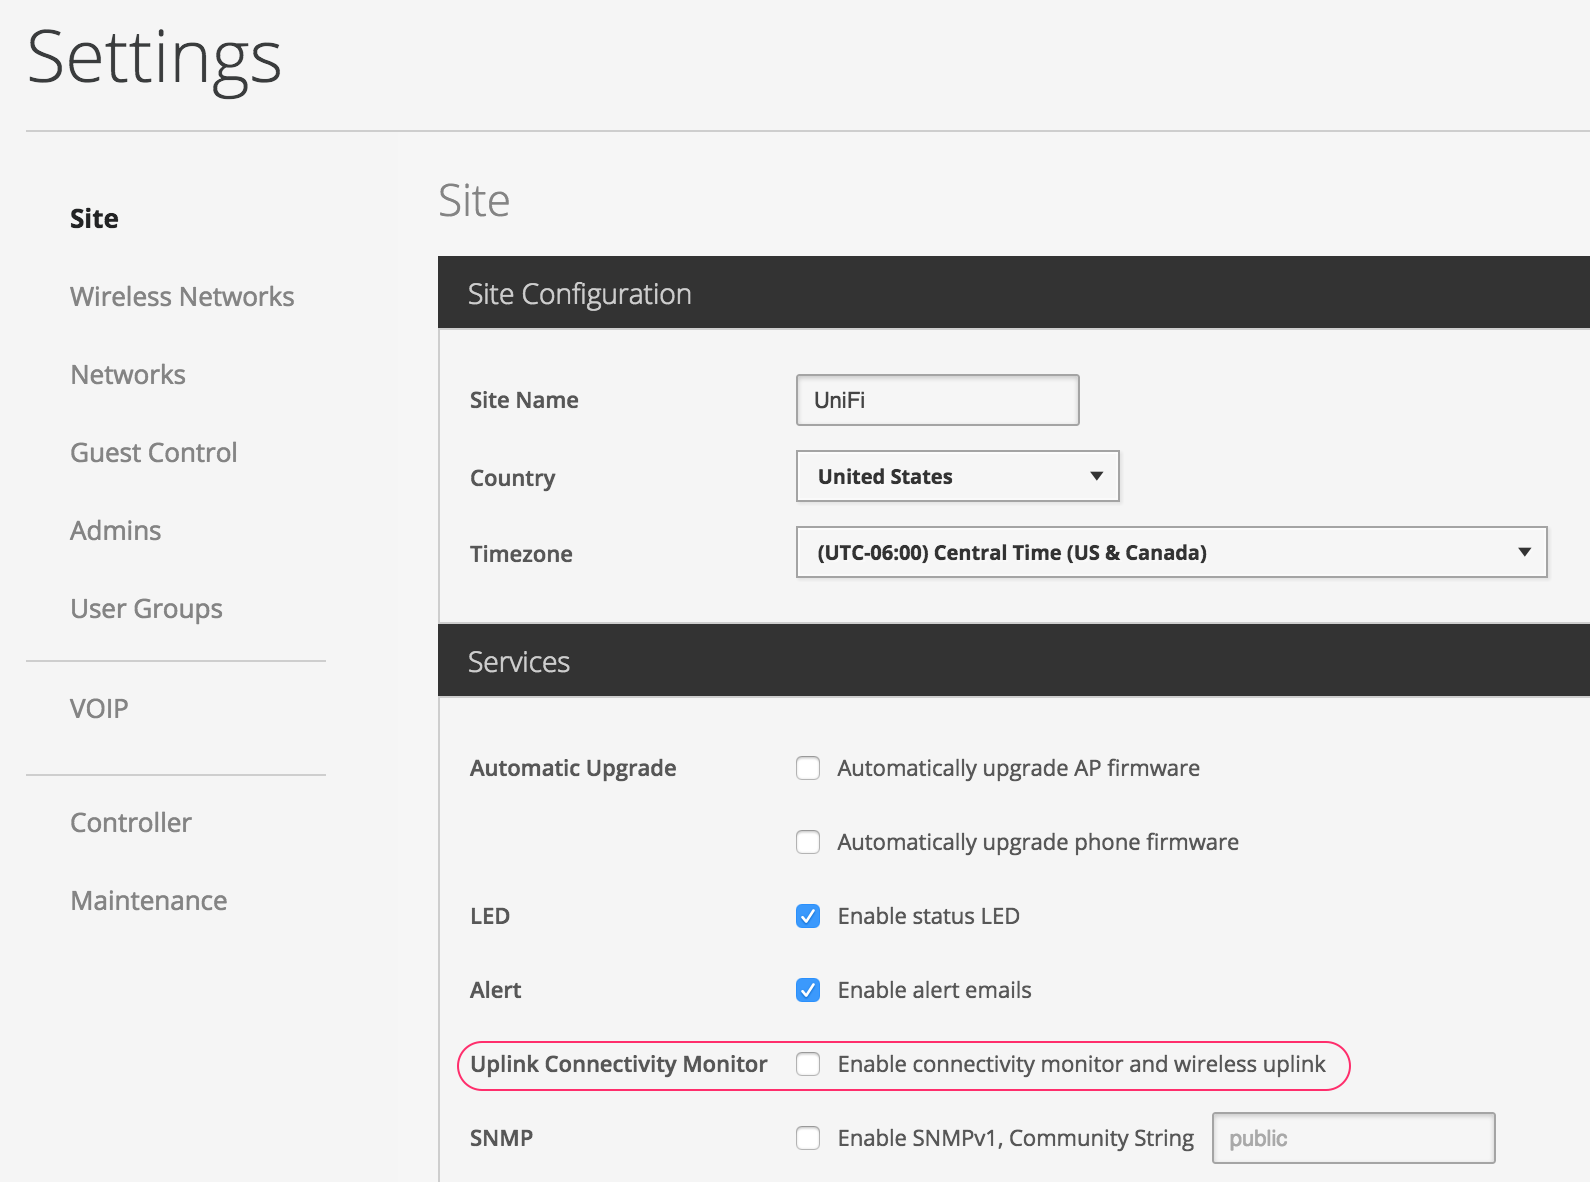Select the Site sidebar item
The height and width of the screenshot is (1182, 1590).
pos(94,219)
